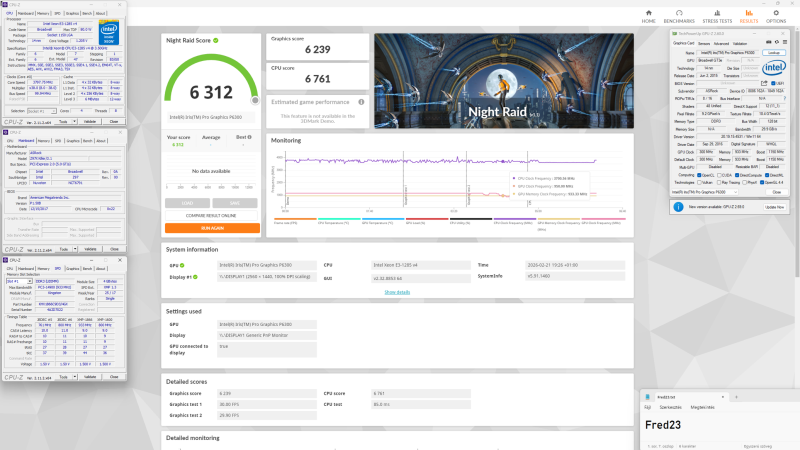Select Graphics tab in CPU-Z Mainboard window
Screen dimensions: 800x450
[x=73, y=140]
